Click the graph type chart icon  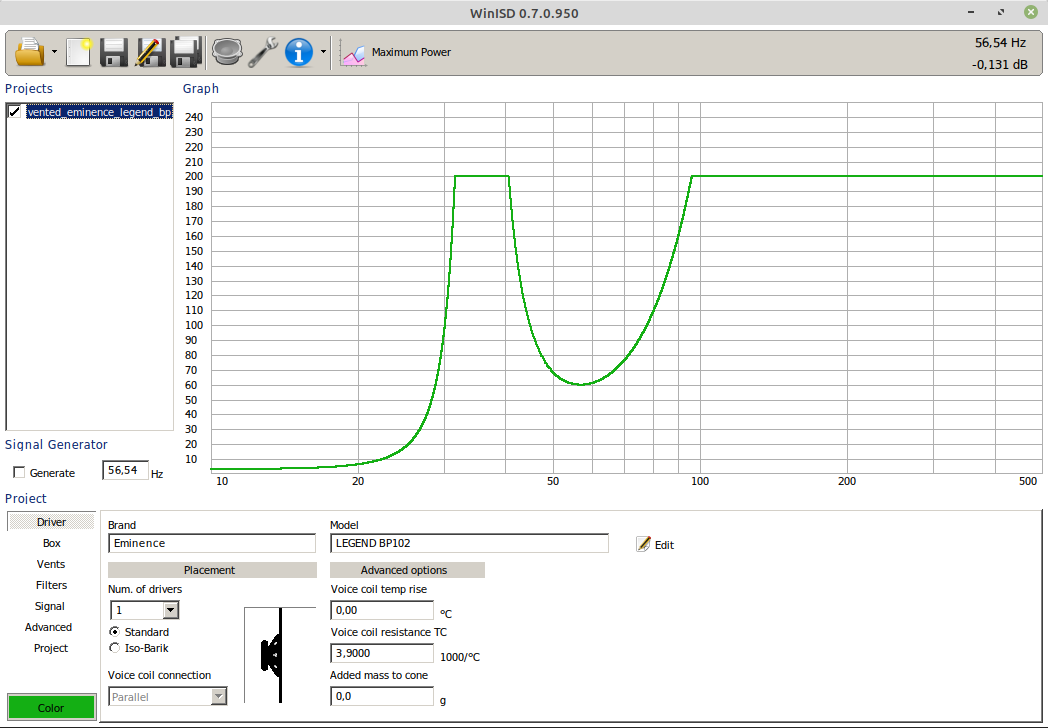click(x=353, y=53)
